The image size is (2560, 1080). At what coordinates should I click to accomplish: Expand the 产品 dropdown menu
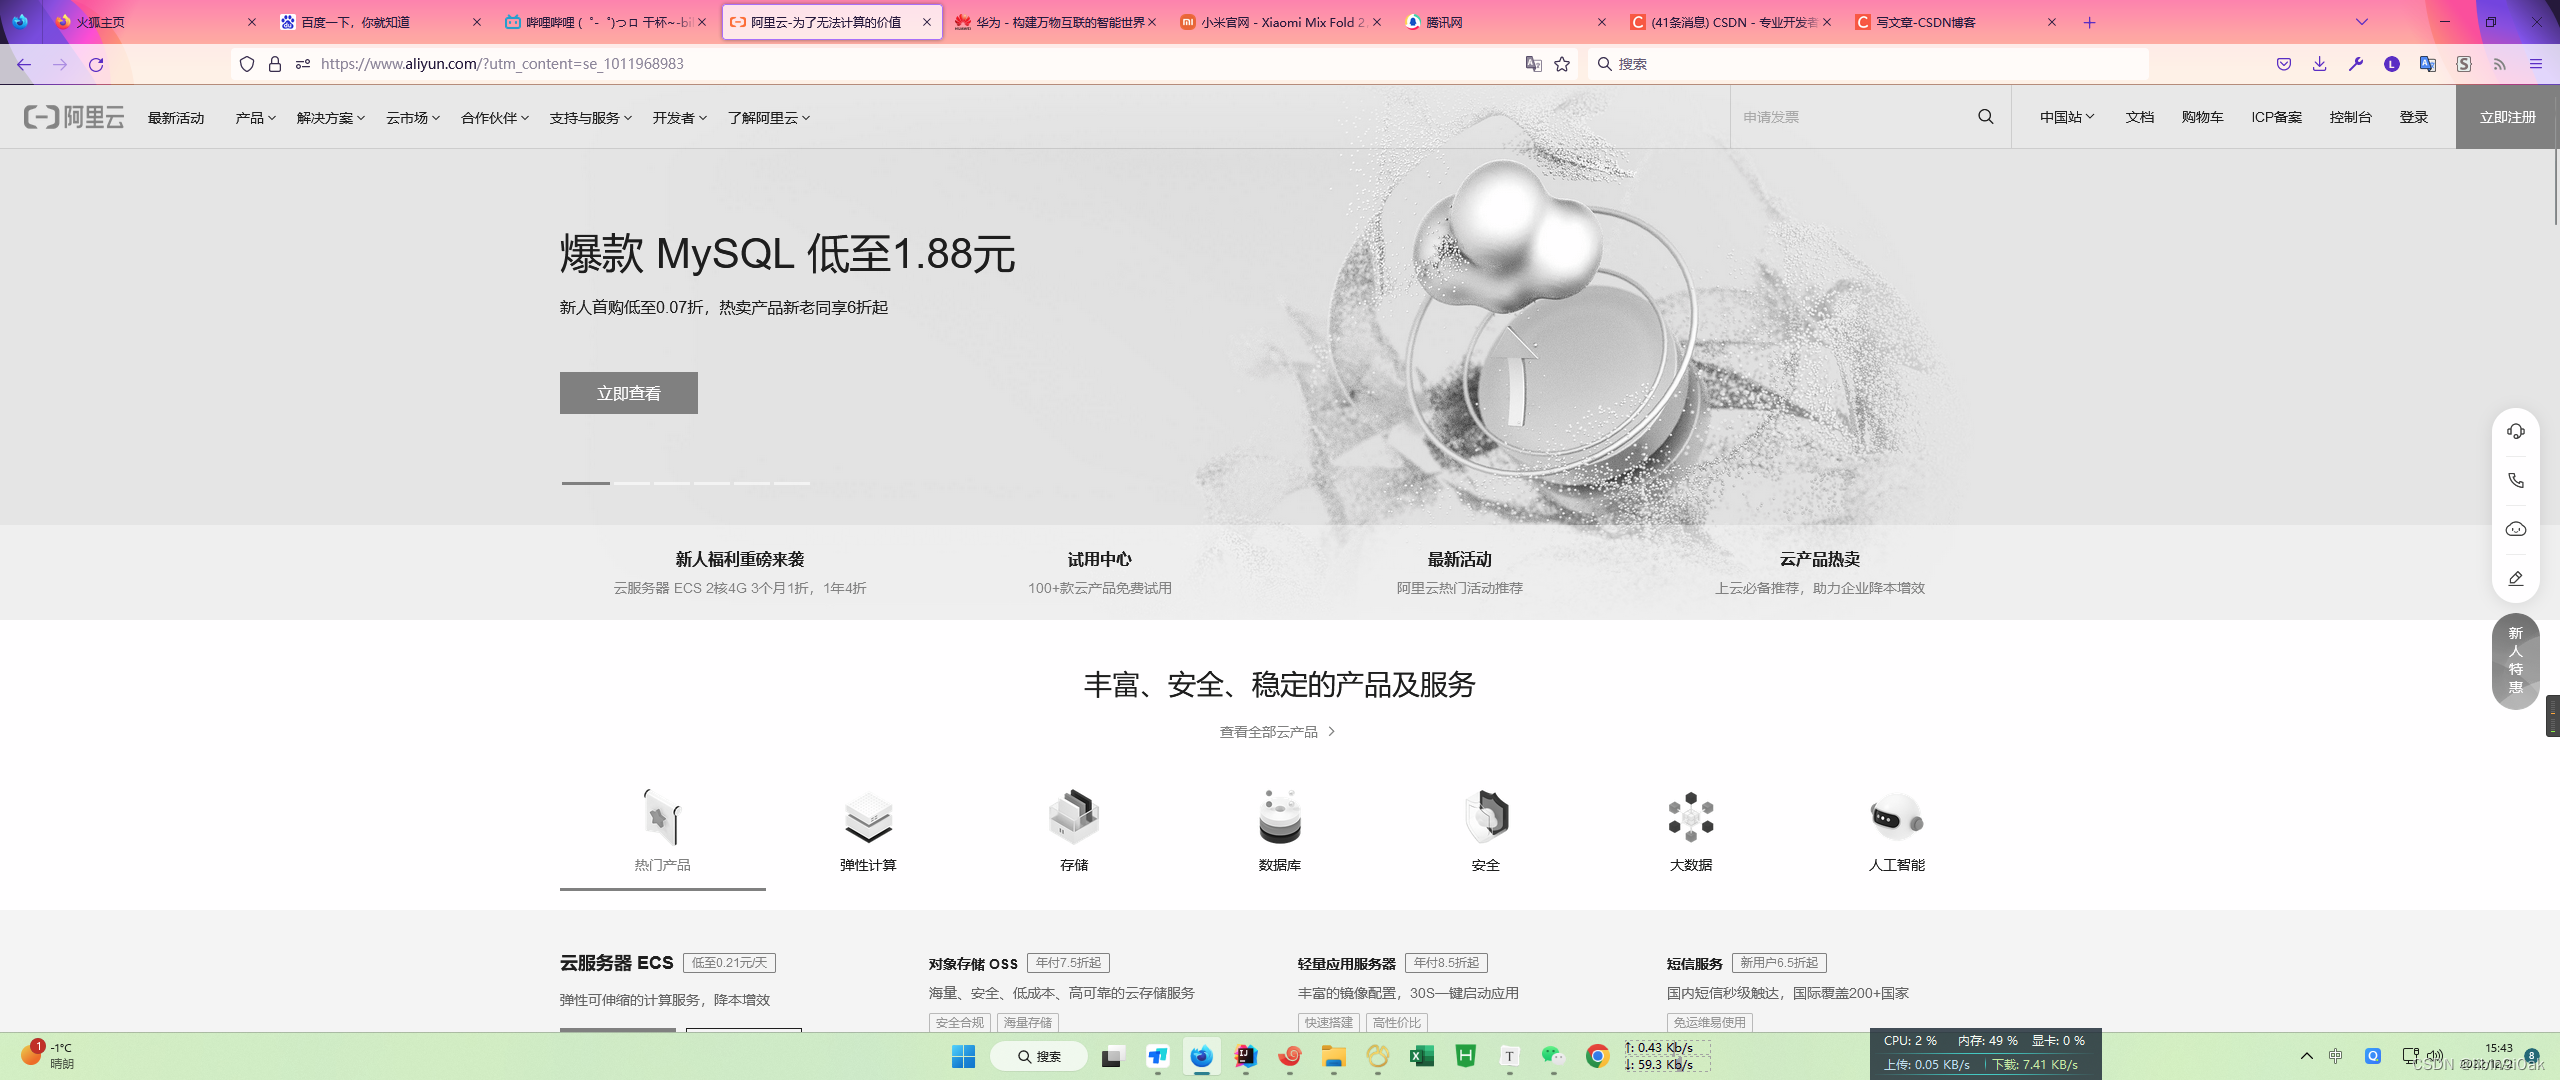tap(255, 118)
